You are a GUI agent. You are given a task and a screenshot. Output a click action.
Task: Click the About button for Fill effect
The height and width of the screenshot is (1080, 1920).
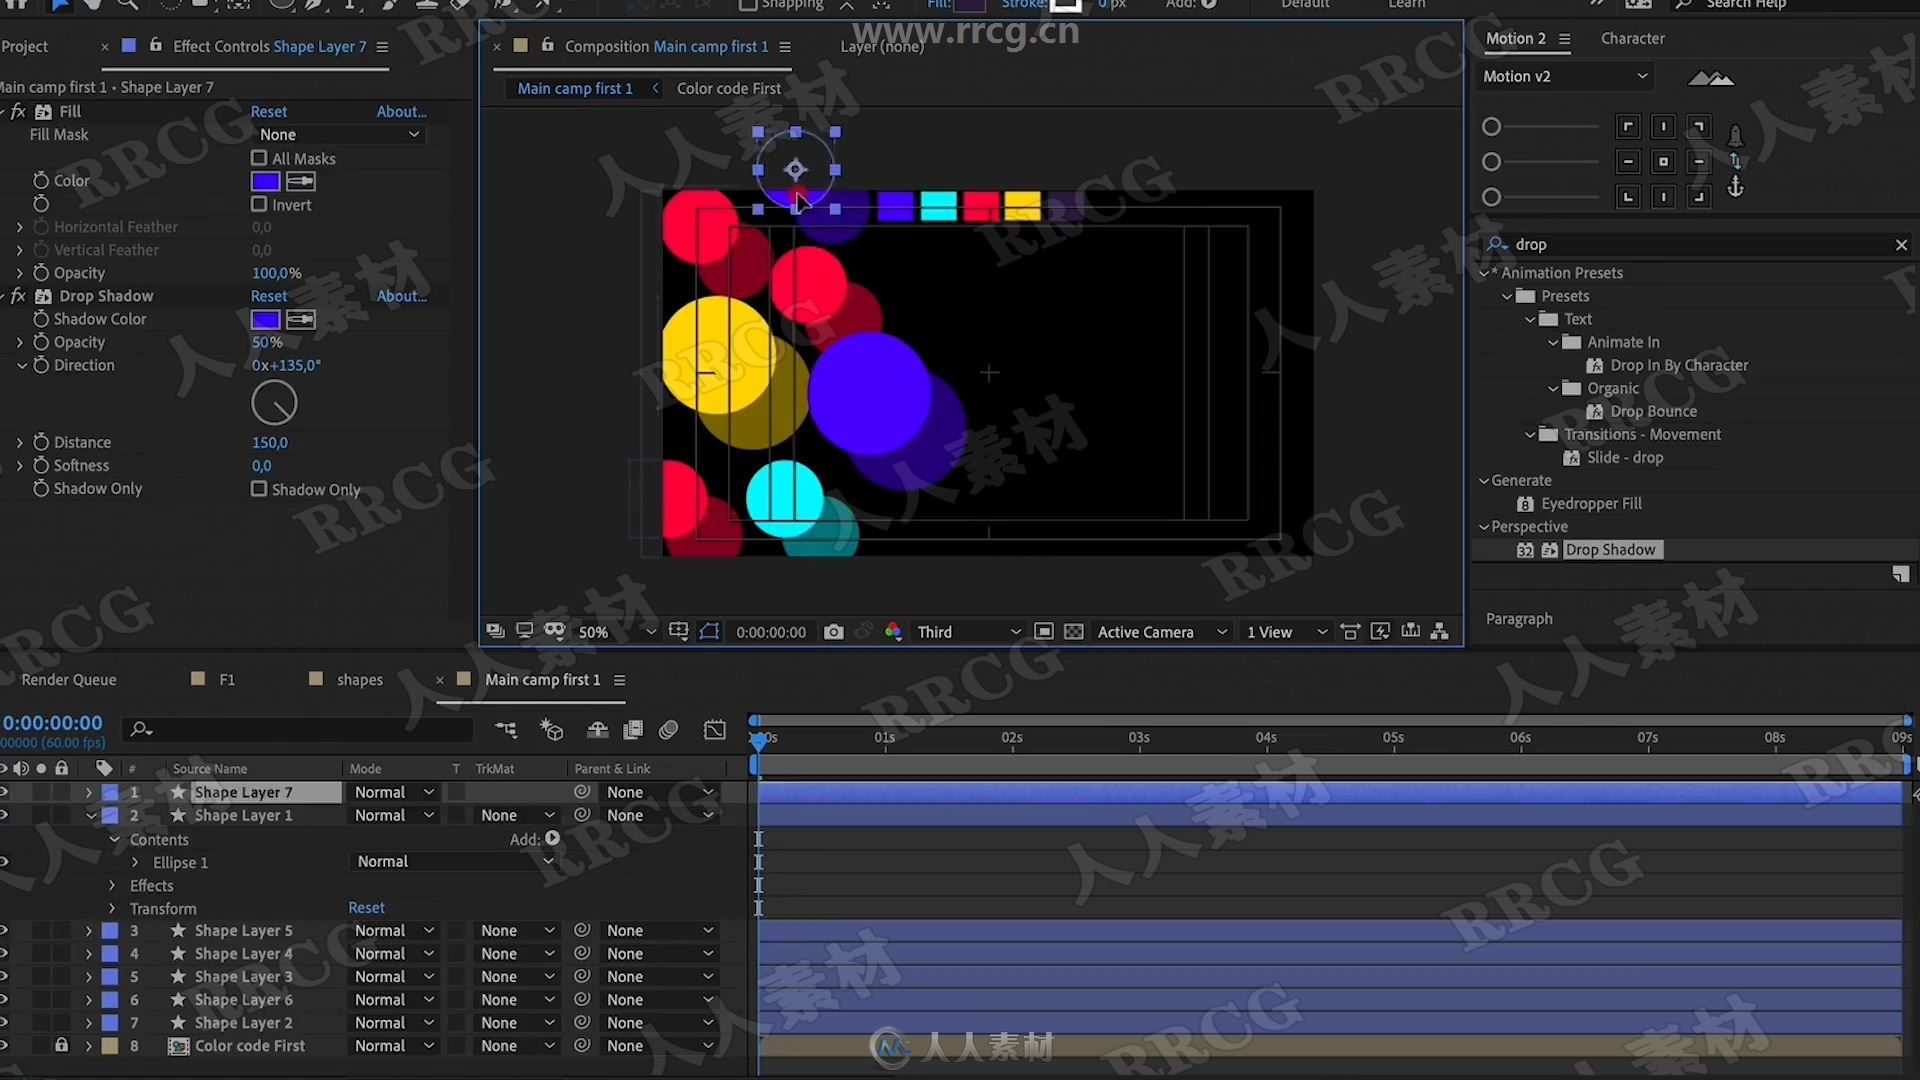(400, 111)
